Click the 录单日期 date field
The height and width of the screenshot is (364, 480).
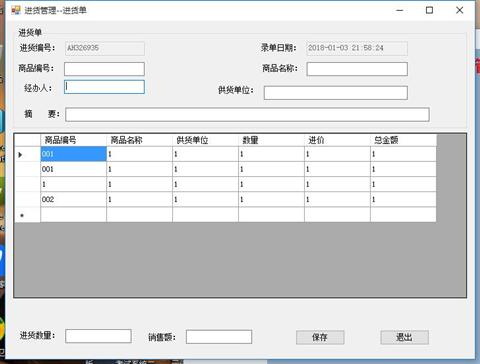(x=357, y=48)
